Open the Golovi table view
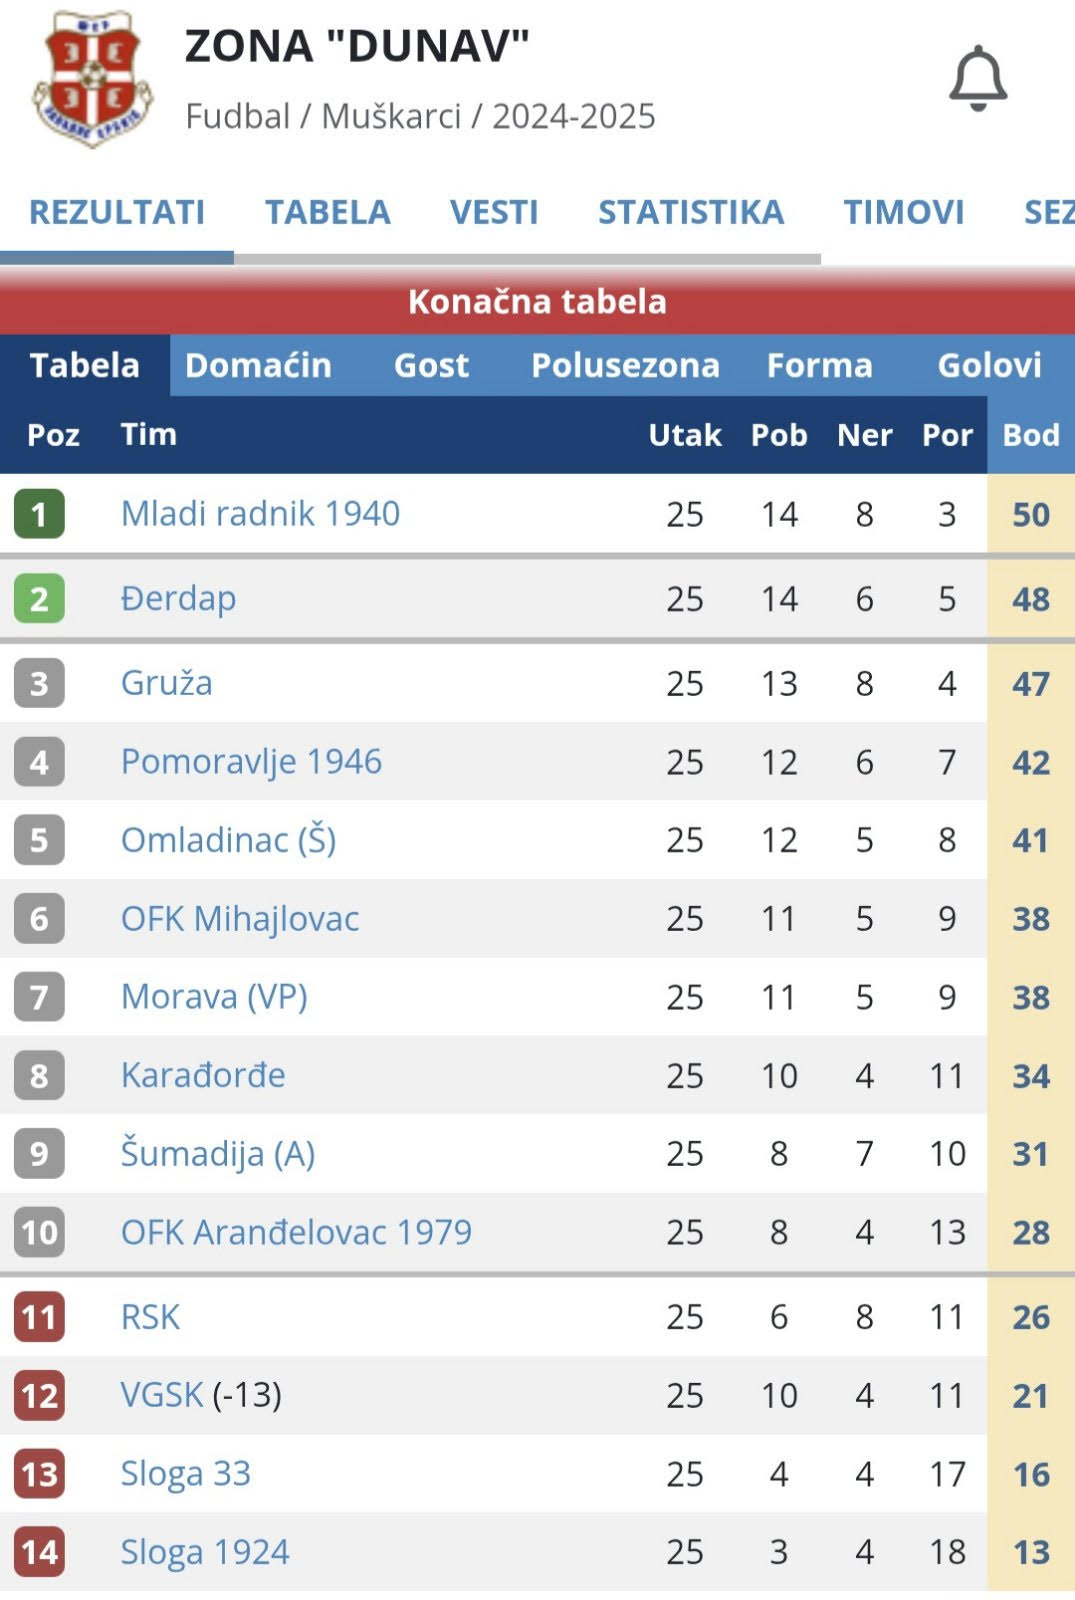Screen dimensions: 1075x1600 tap(989, 365)
